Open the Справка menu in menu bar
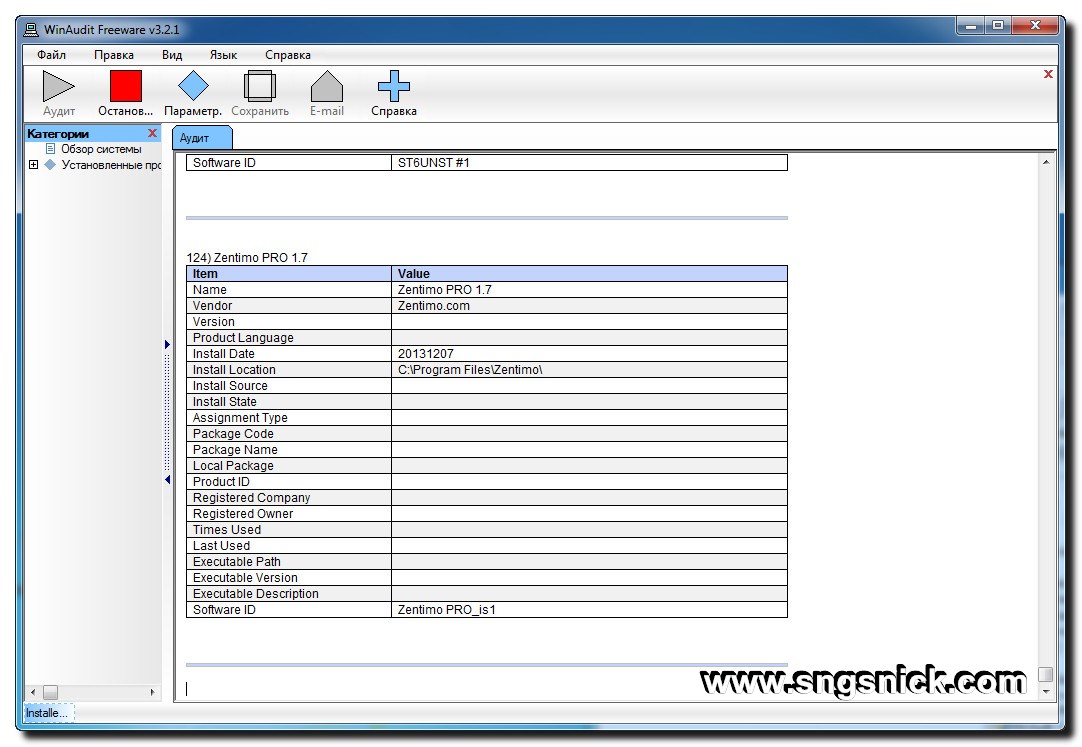Screen dimensions: 1082x747 point(288,55)
